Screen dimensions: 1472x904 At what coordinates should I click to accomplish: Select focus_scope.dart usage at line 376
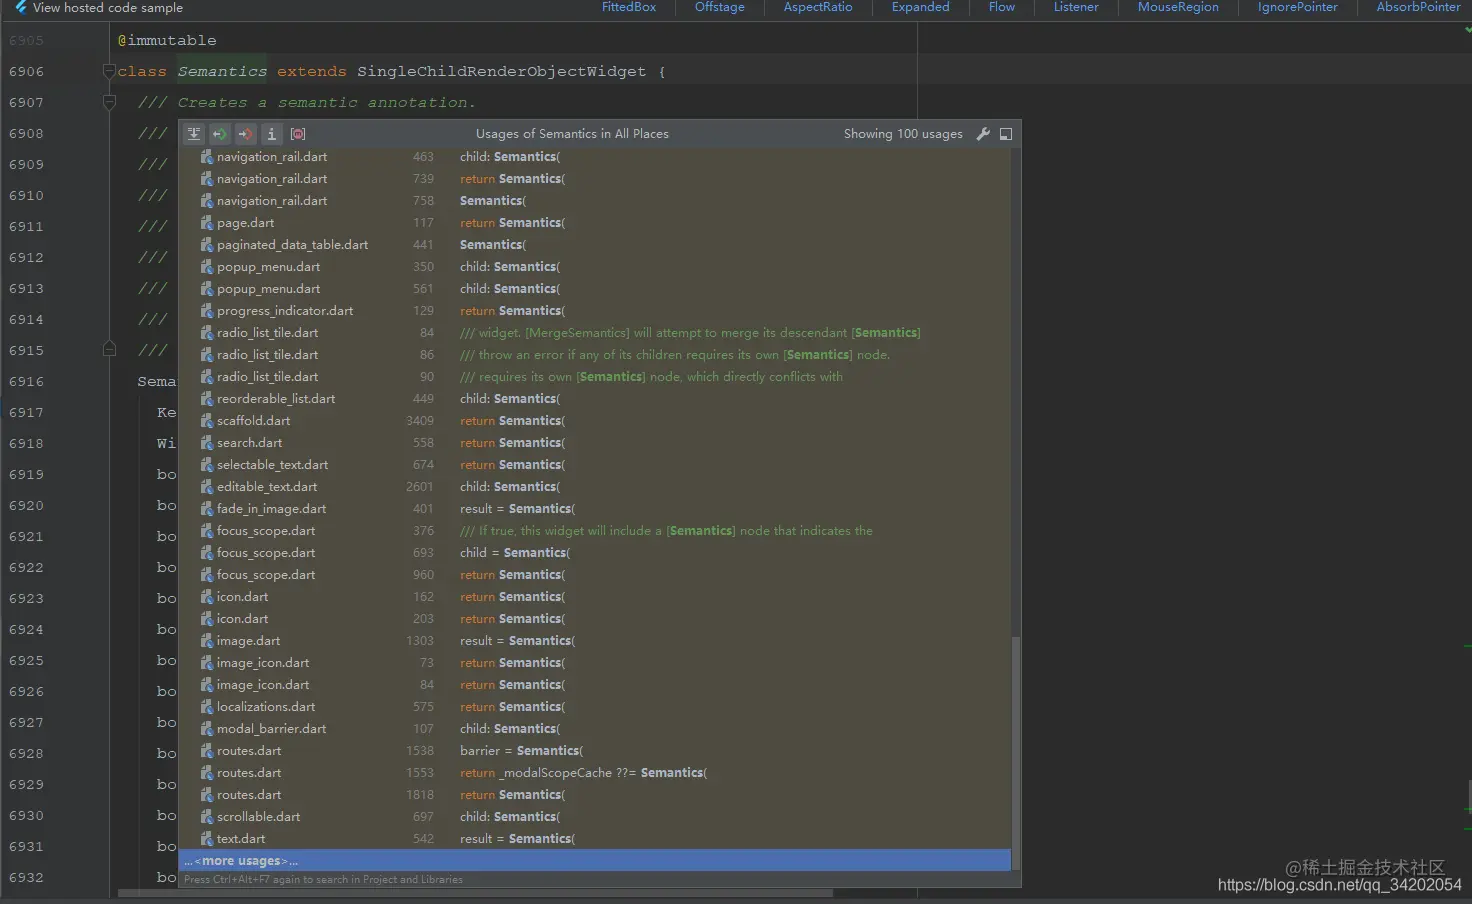(x=595, y=531)
